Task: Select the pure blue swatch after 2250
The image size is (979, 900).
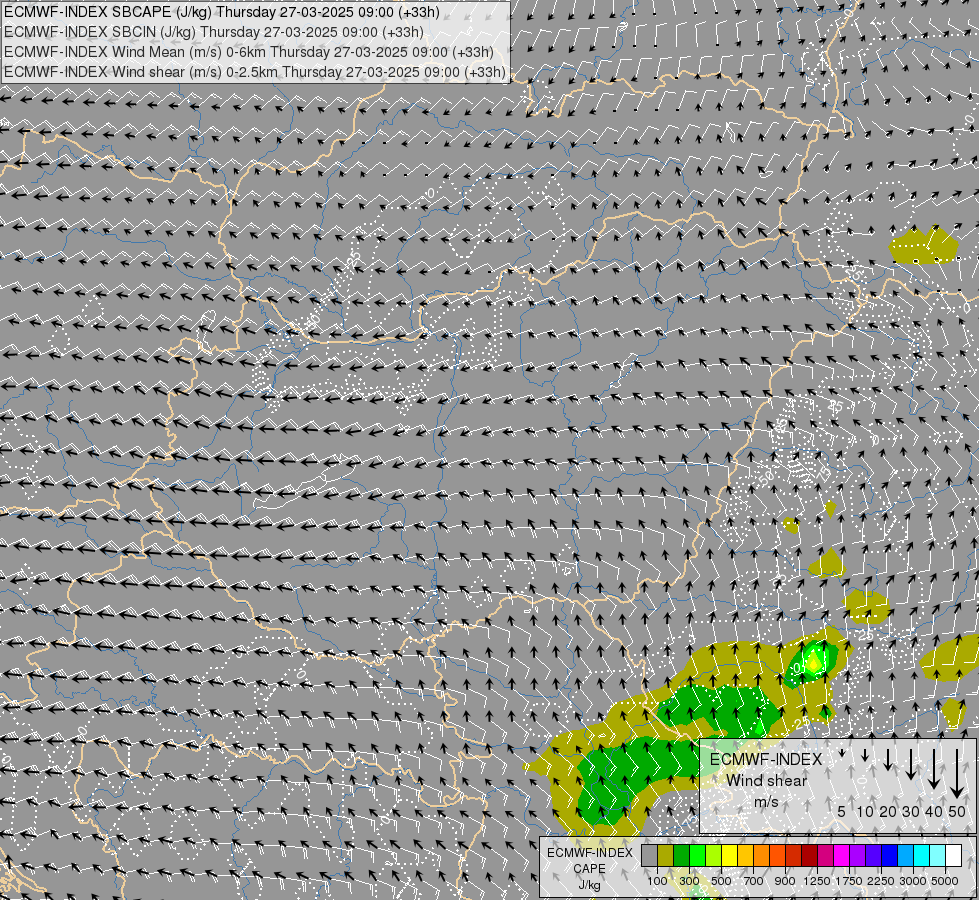Action: [x=890, y=856]
